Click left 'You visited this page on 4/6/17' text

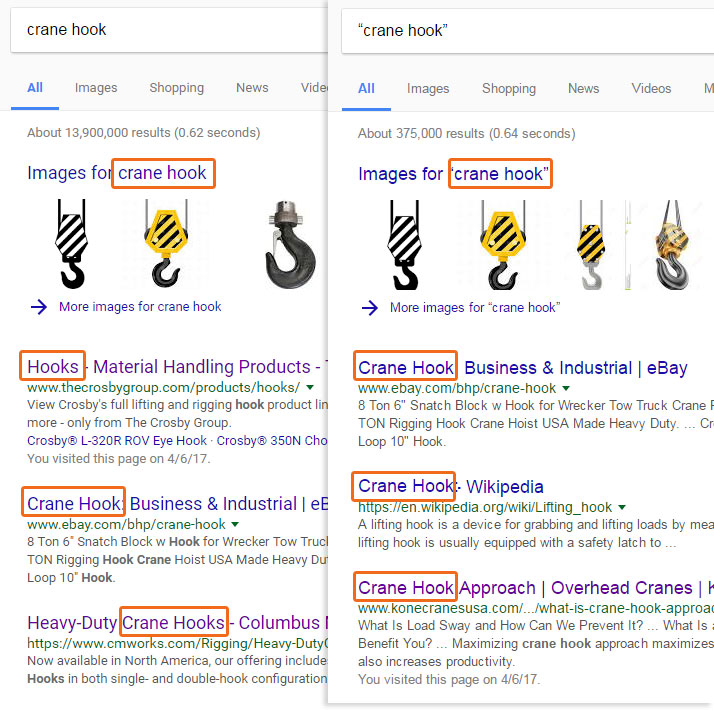(118, 459)
